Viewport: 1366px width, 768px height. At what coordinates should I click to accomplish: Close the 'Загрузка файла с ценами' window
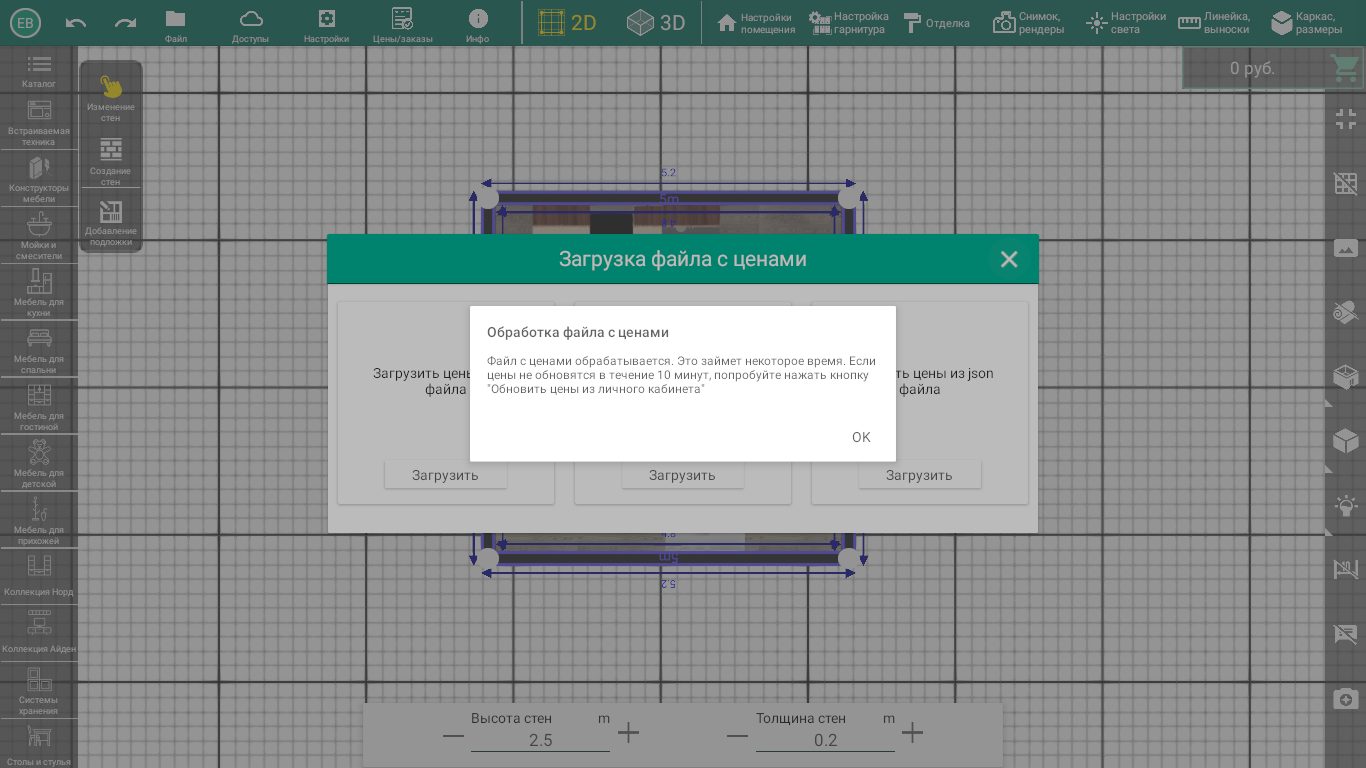tap(1009, 259)
